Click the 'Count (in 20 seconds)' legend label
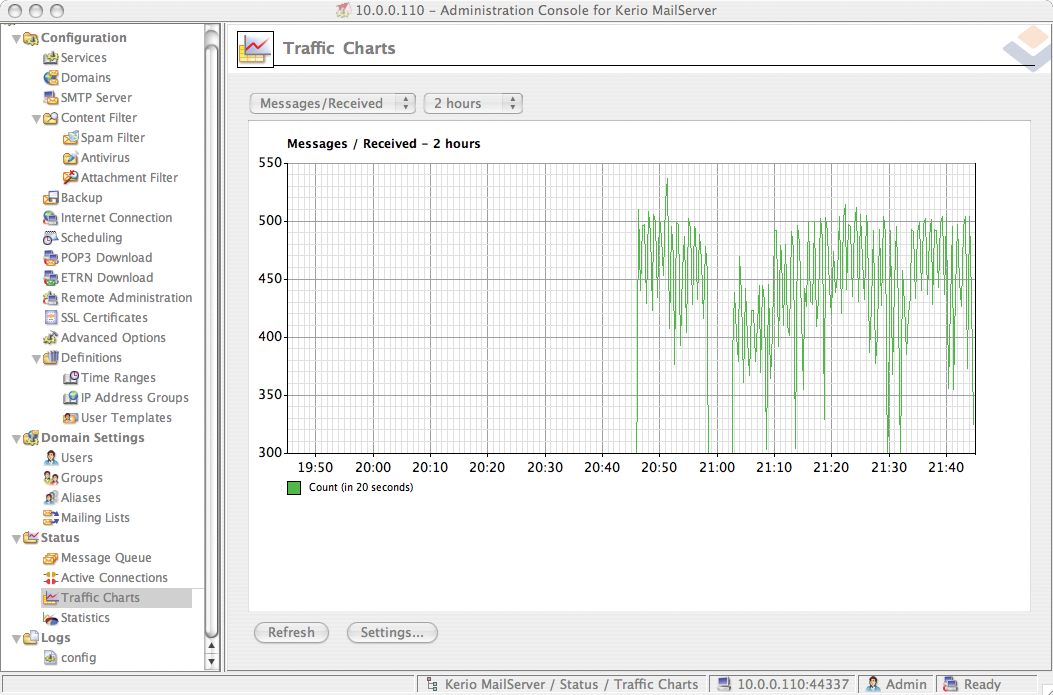 [x=361, y=488]
